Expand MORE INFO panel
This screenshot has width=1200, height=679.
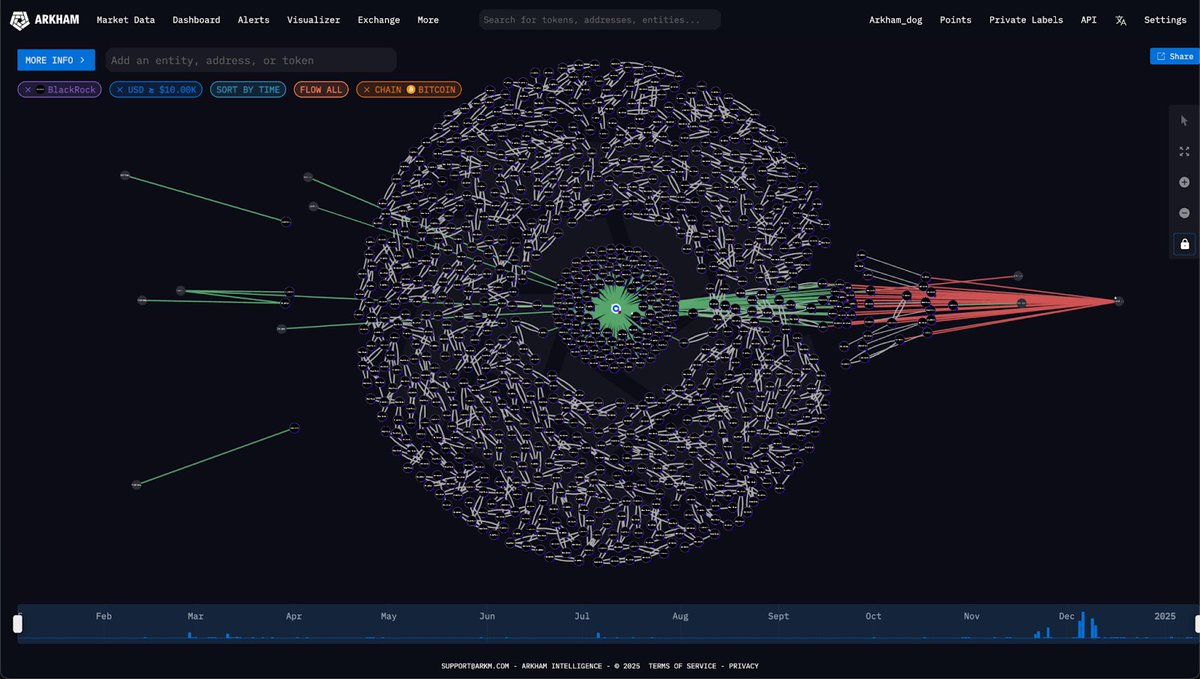click(56, 60)
